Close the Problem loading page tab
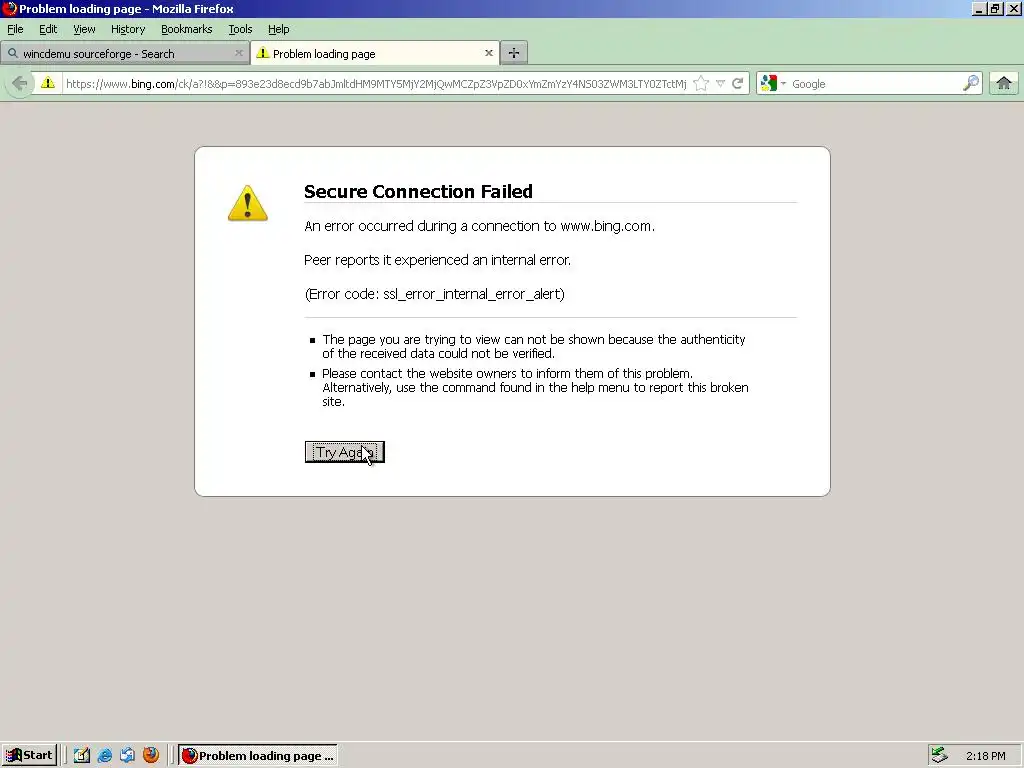The width and height of the screenshot is (1024, 768). pos(488,53)
